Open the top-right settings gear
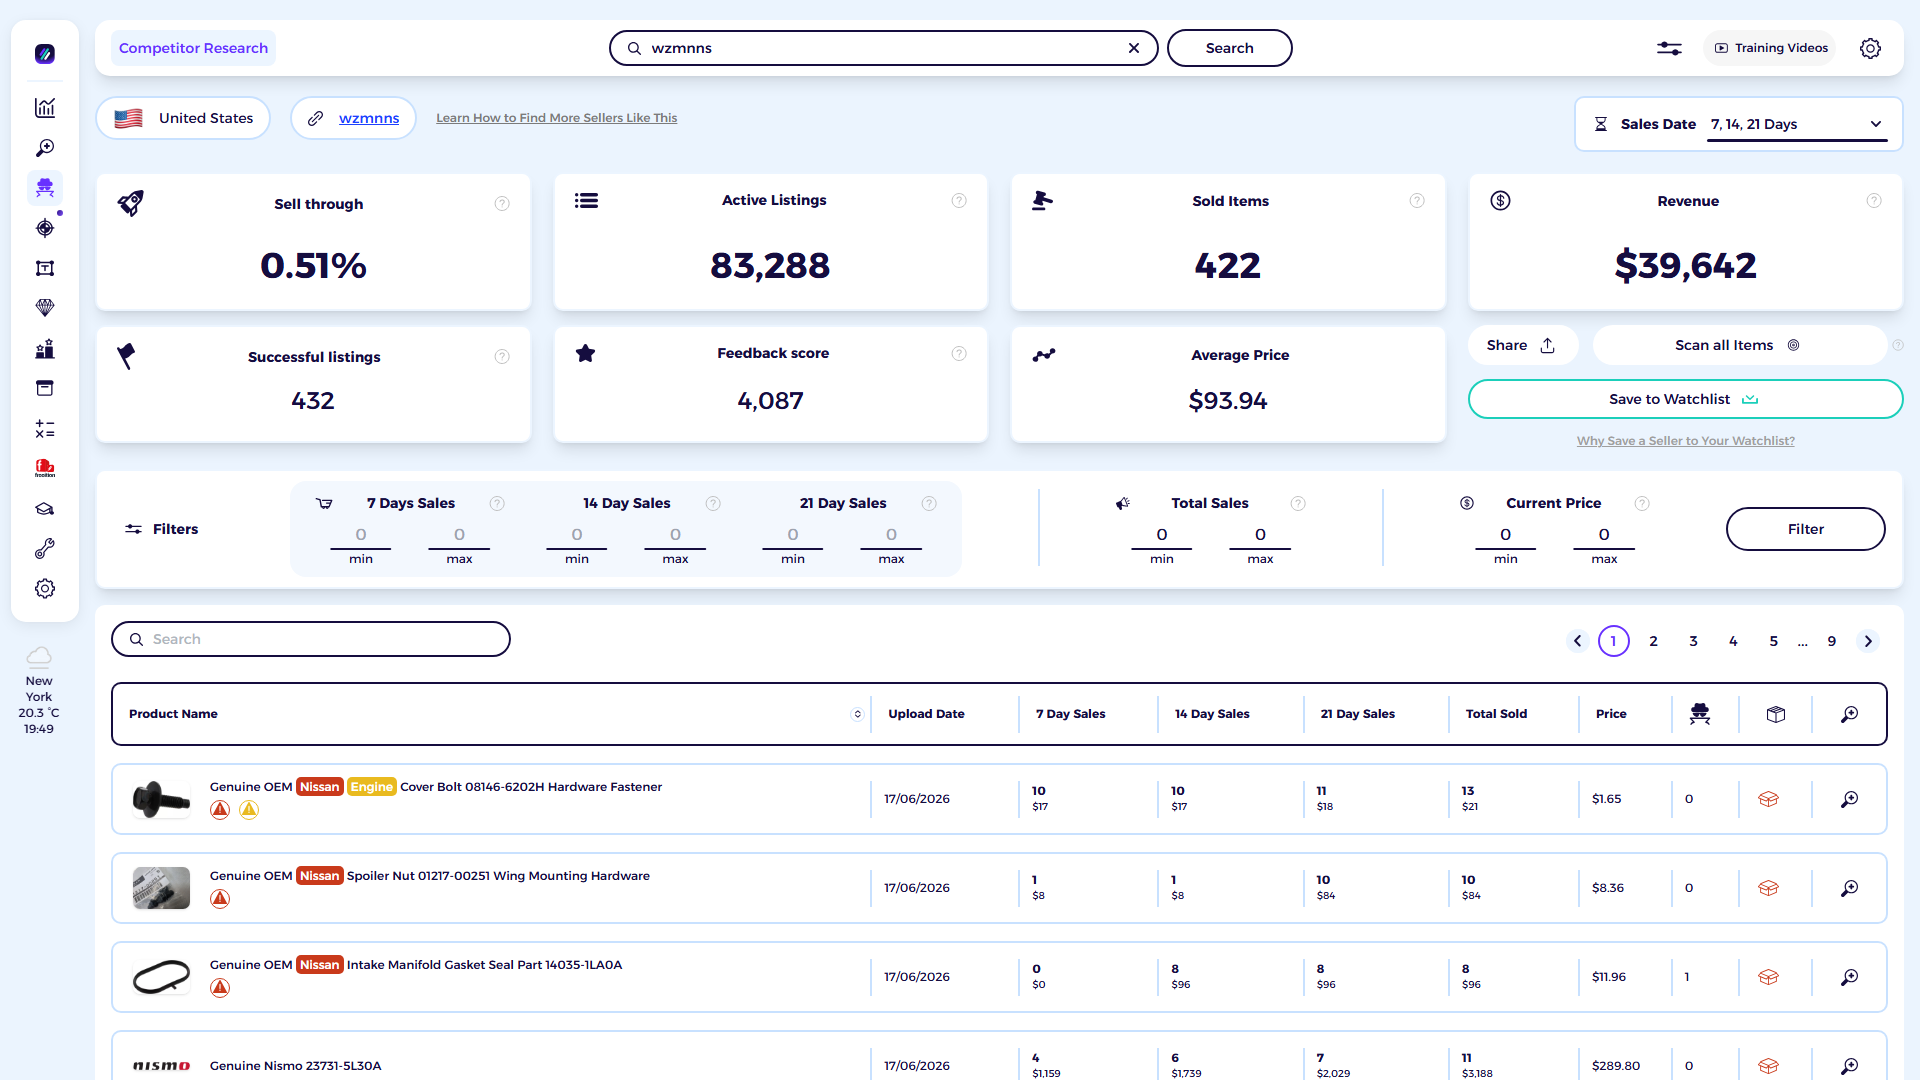Viewport: 1920px width, 1080px height. 1870,48
